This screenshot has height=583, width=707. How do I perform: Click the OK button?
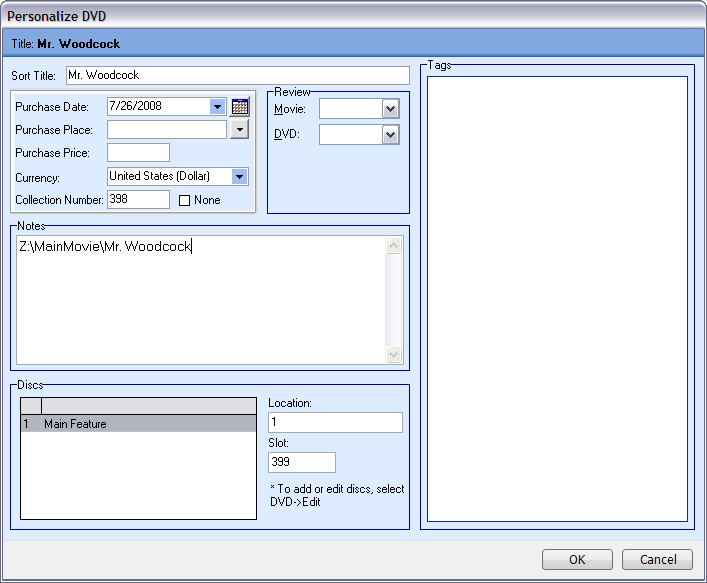[x=577, y=560]
